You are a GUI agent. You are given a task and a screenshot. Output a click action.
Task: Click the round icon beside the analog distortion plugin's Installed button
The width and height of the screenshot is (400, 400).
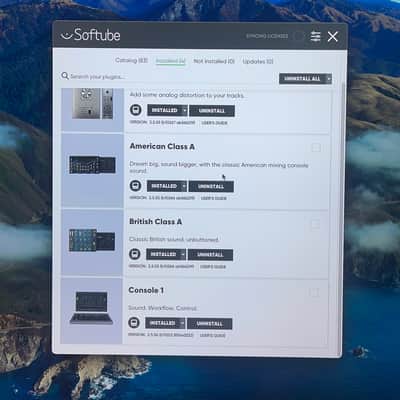tap(136, 110)
